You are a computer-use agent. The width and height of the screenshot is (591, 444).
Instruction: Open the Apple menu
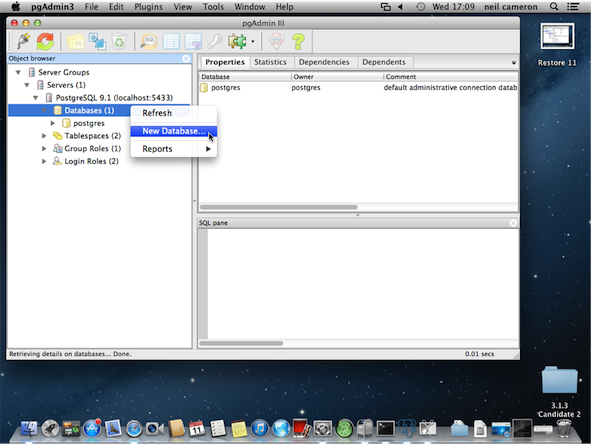pos(15,6)
